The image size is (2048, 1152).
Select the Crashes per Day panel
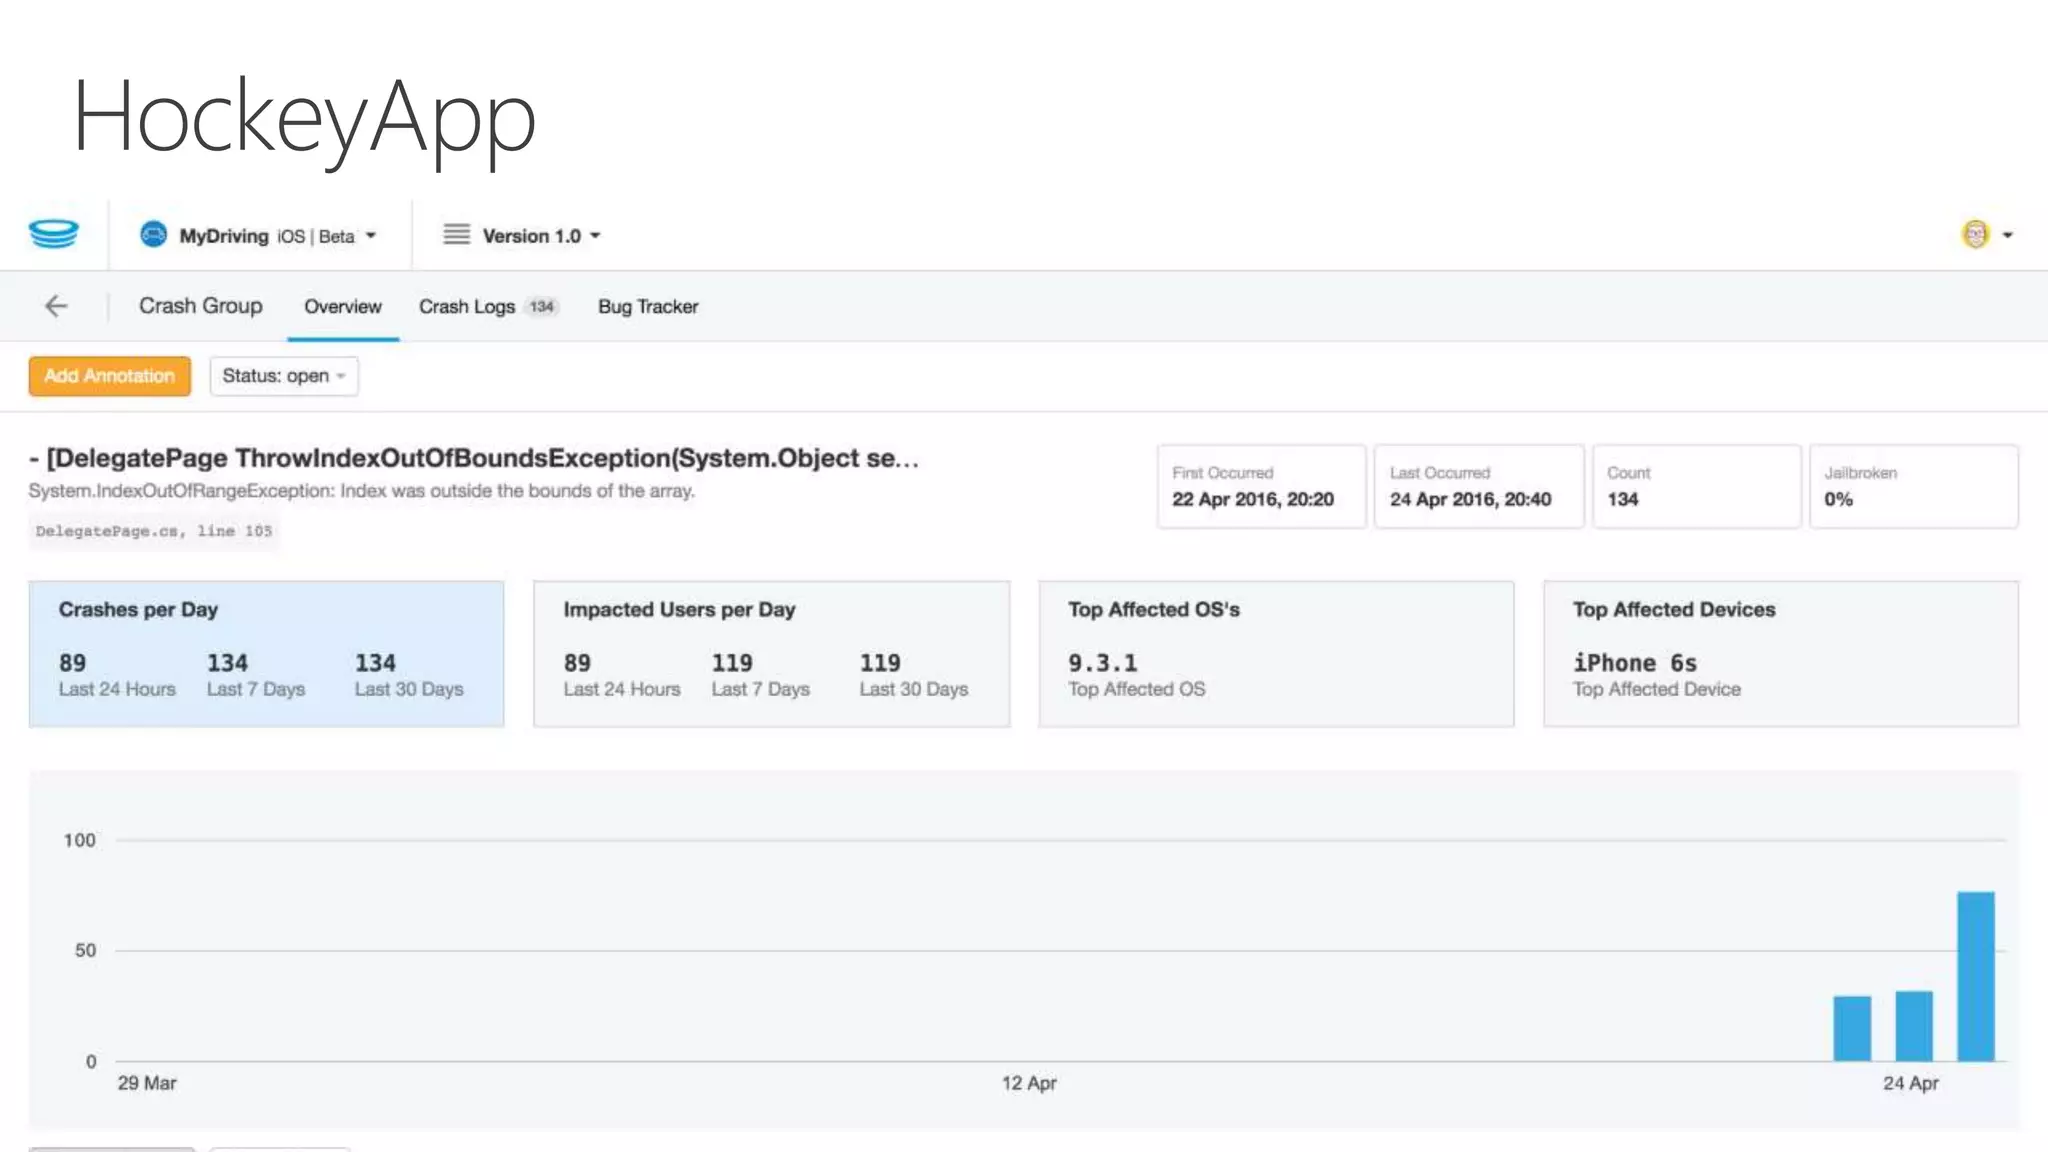click(x=266, y=653)
